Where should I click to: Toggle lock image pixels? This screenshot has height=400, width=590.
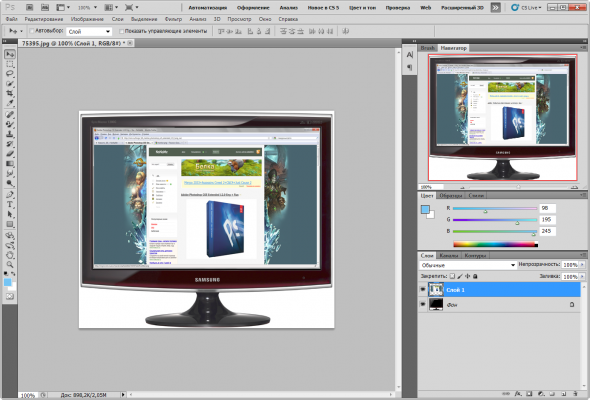[460, 276]
